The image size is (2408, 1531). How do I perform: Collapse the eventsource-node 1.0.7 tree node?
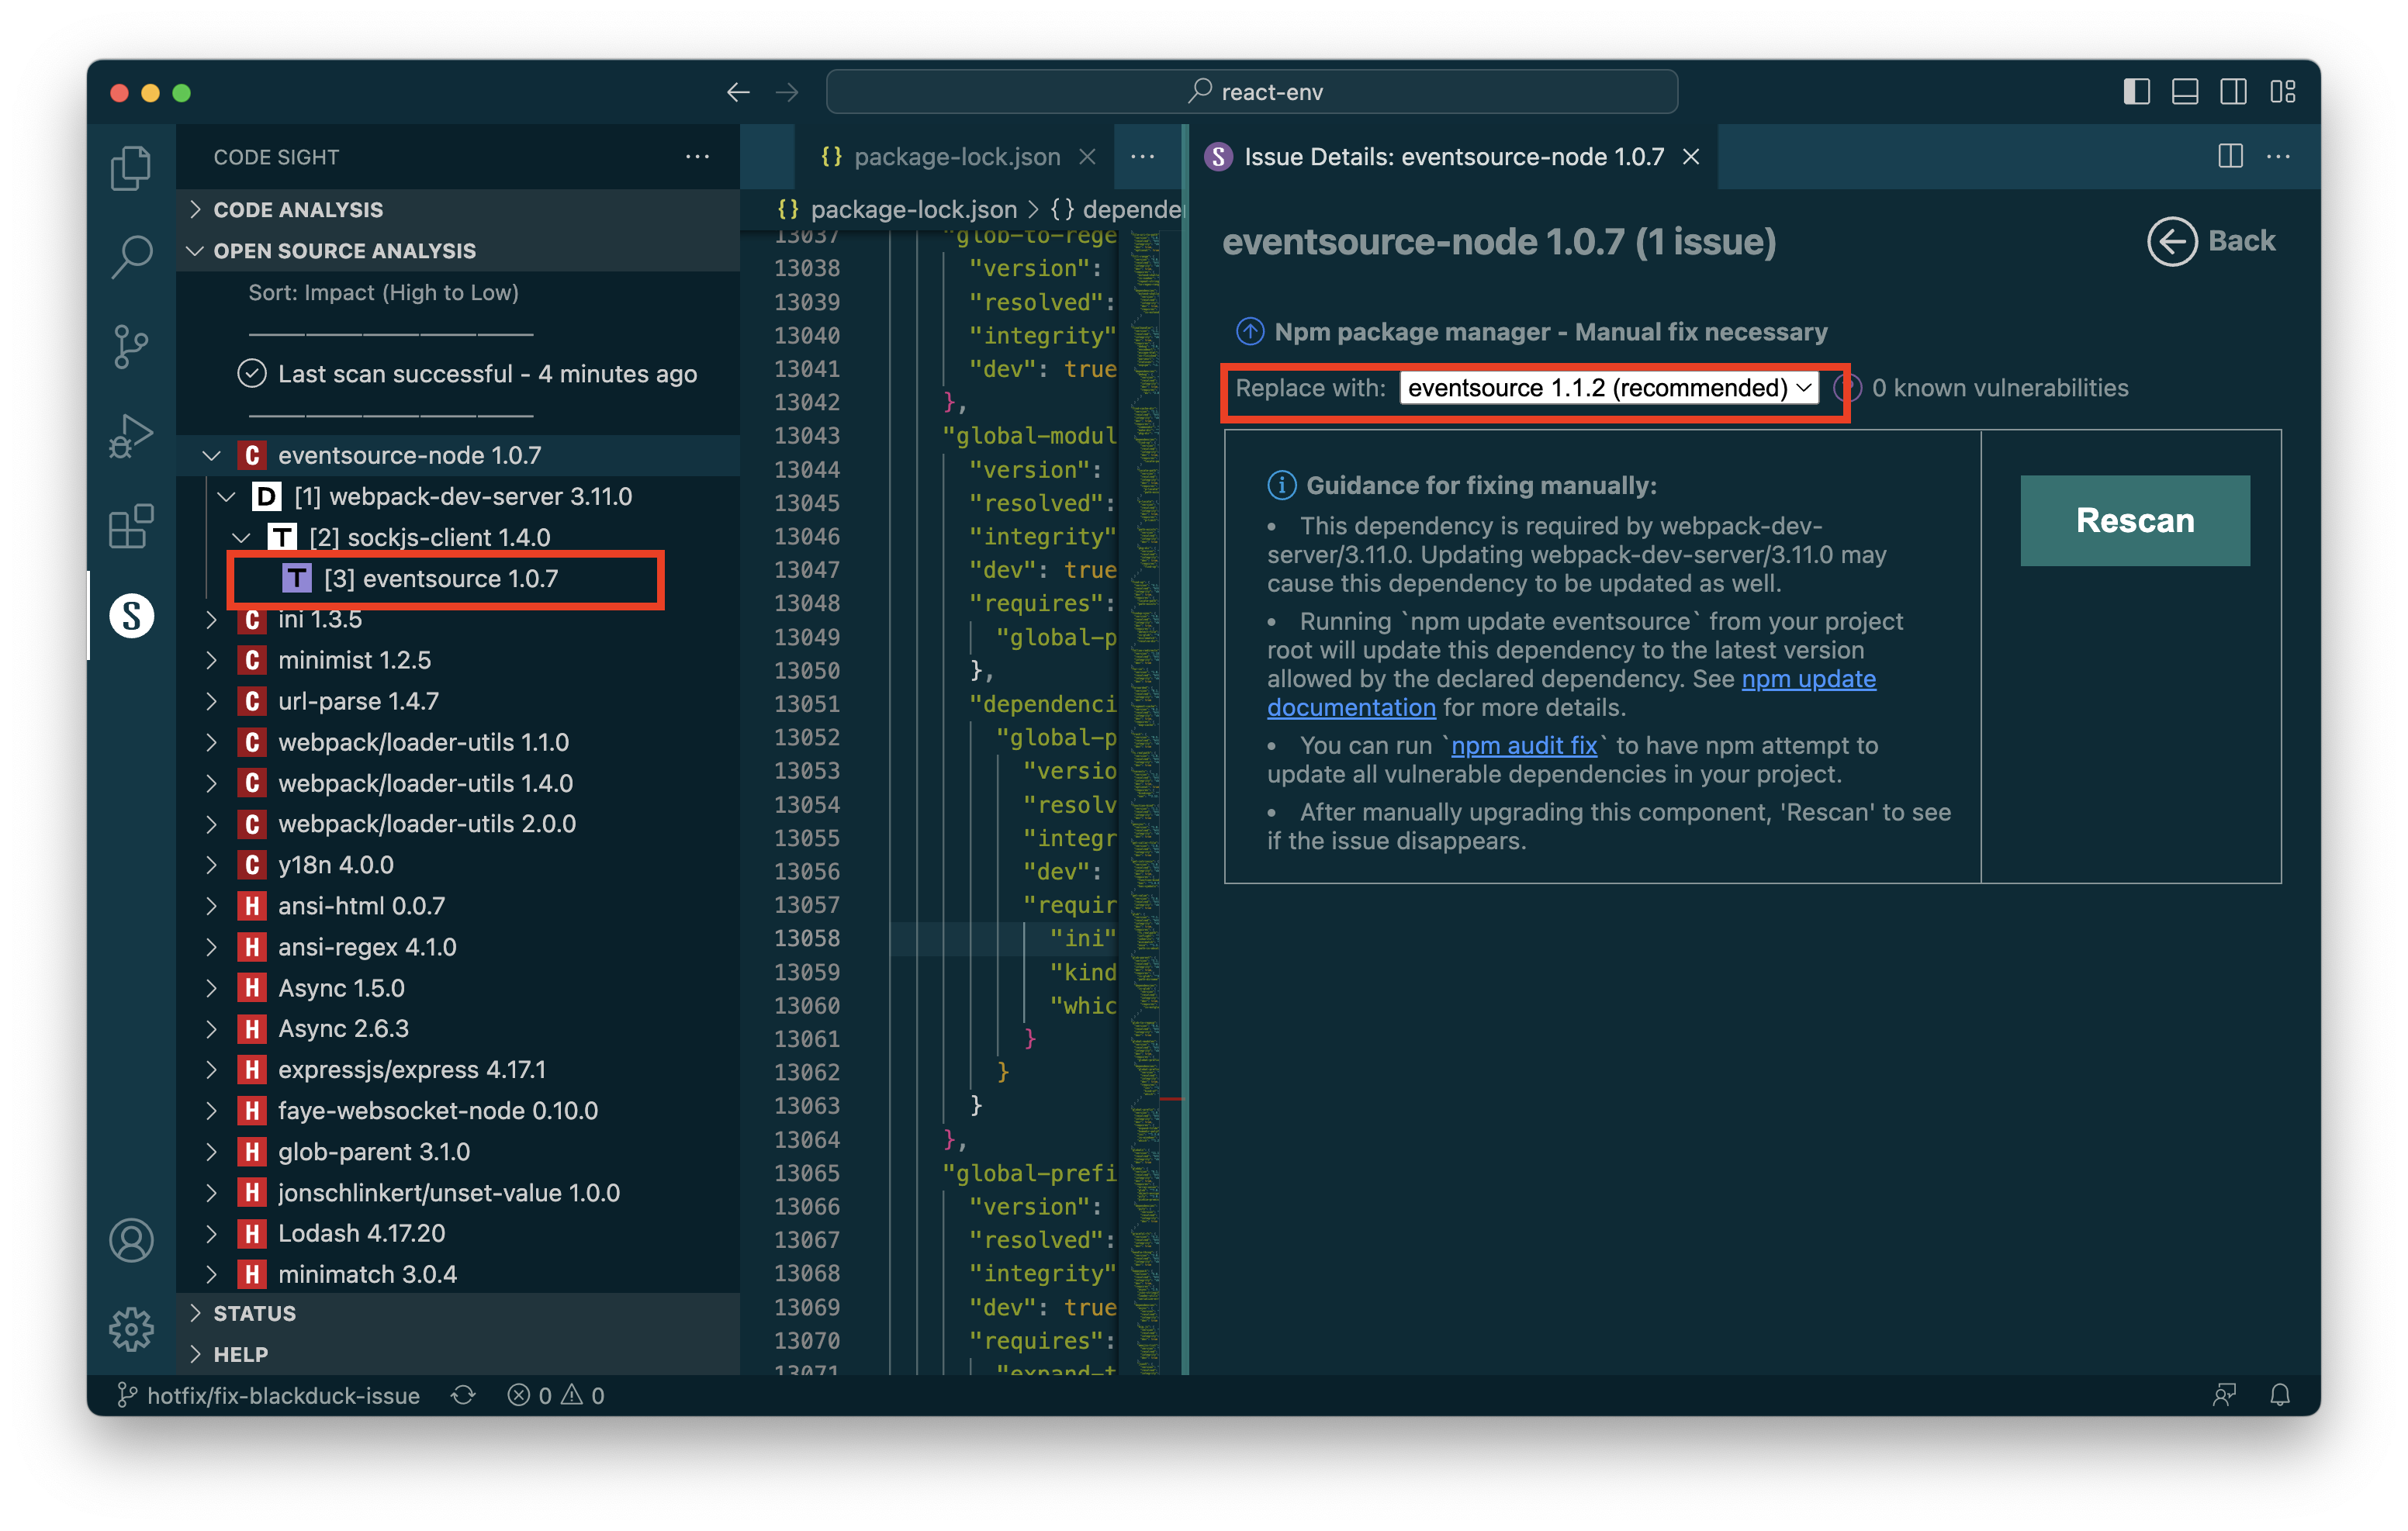tap(212, 455)
